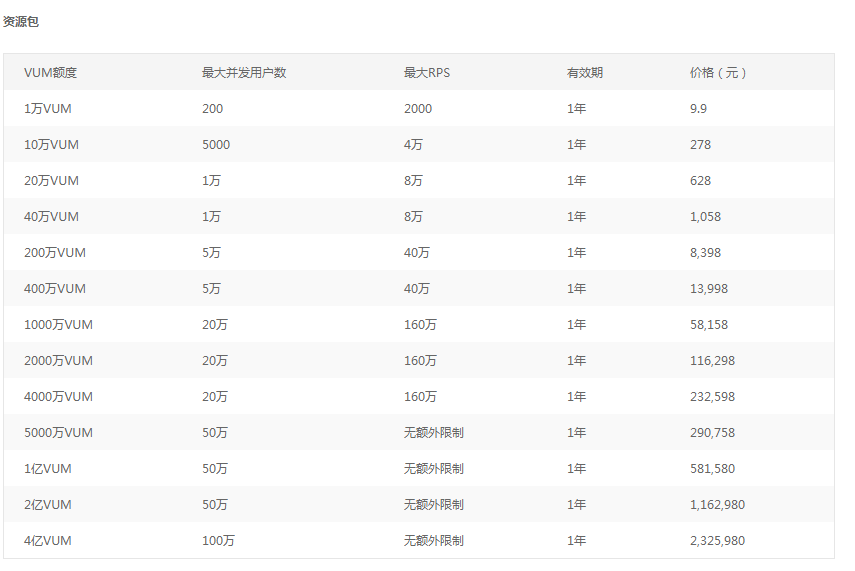Click the price 1,058

tap(705, 217)
